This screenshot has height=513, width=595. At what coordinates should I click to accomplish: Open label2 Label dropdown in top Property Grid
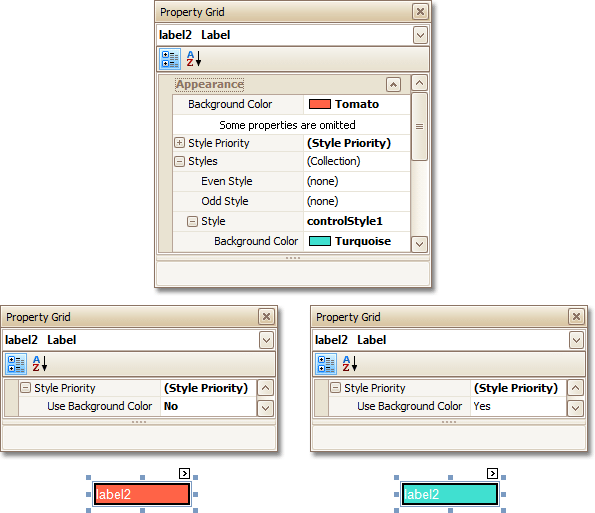(420, 35)
